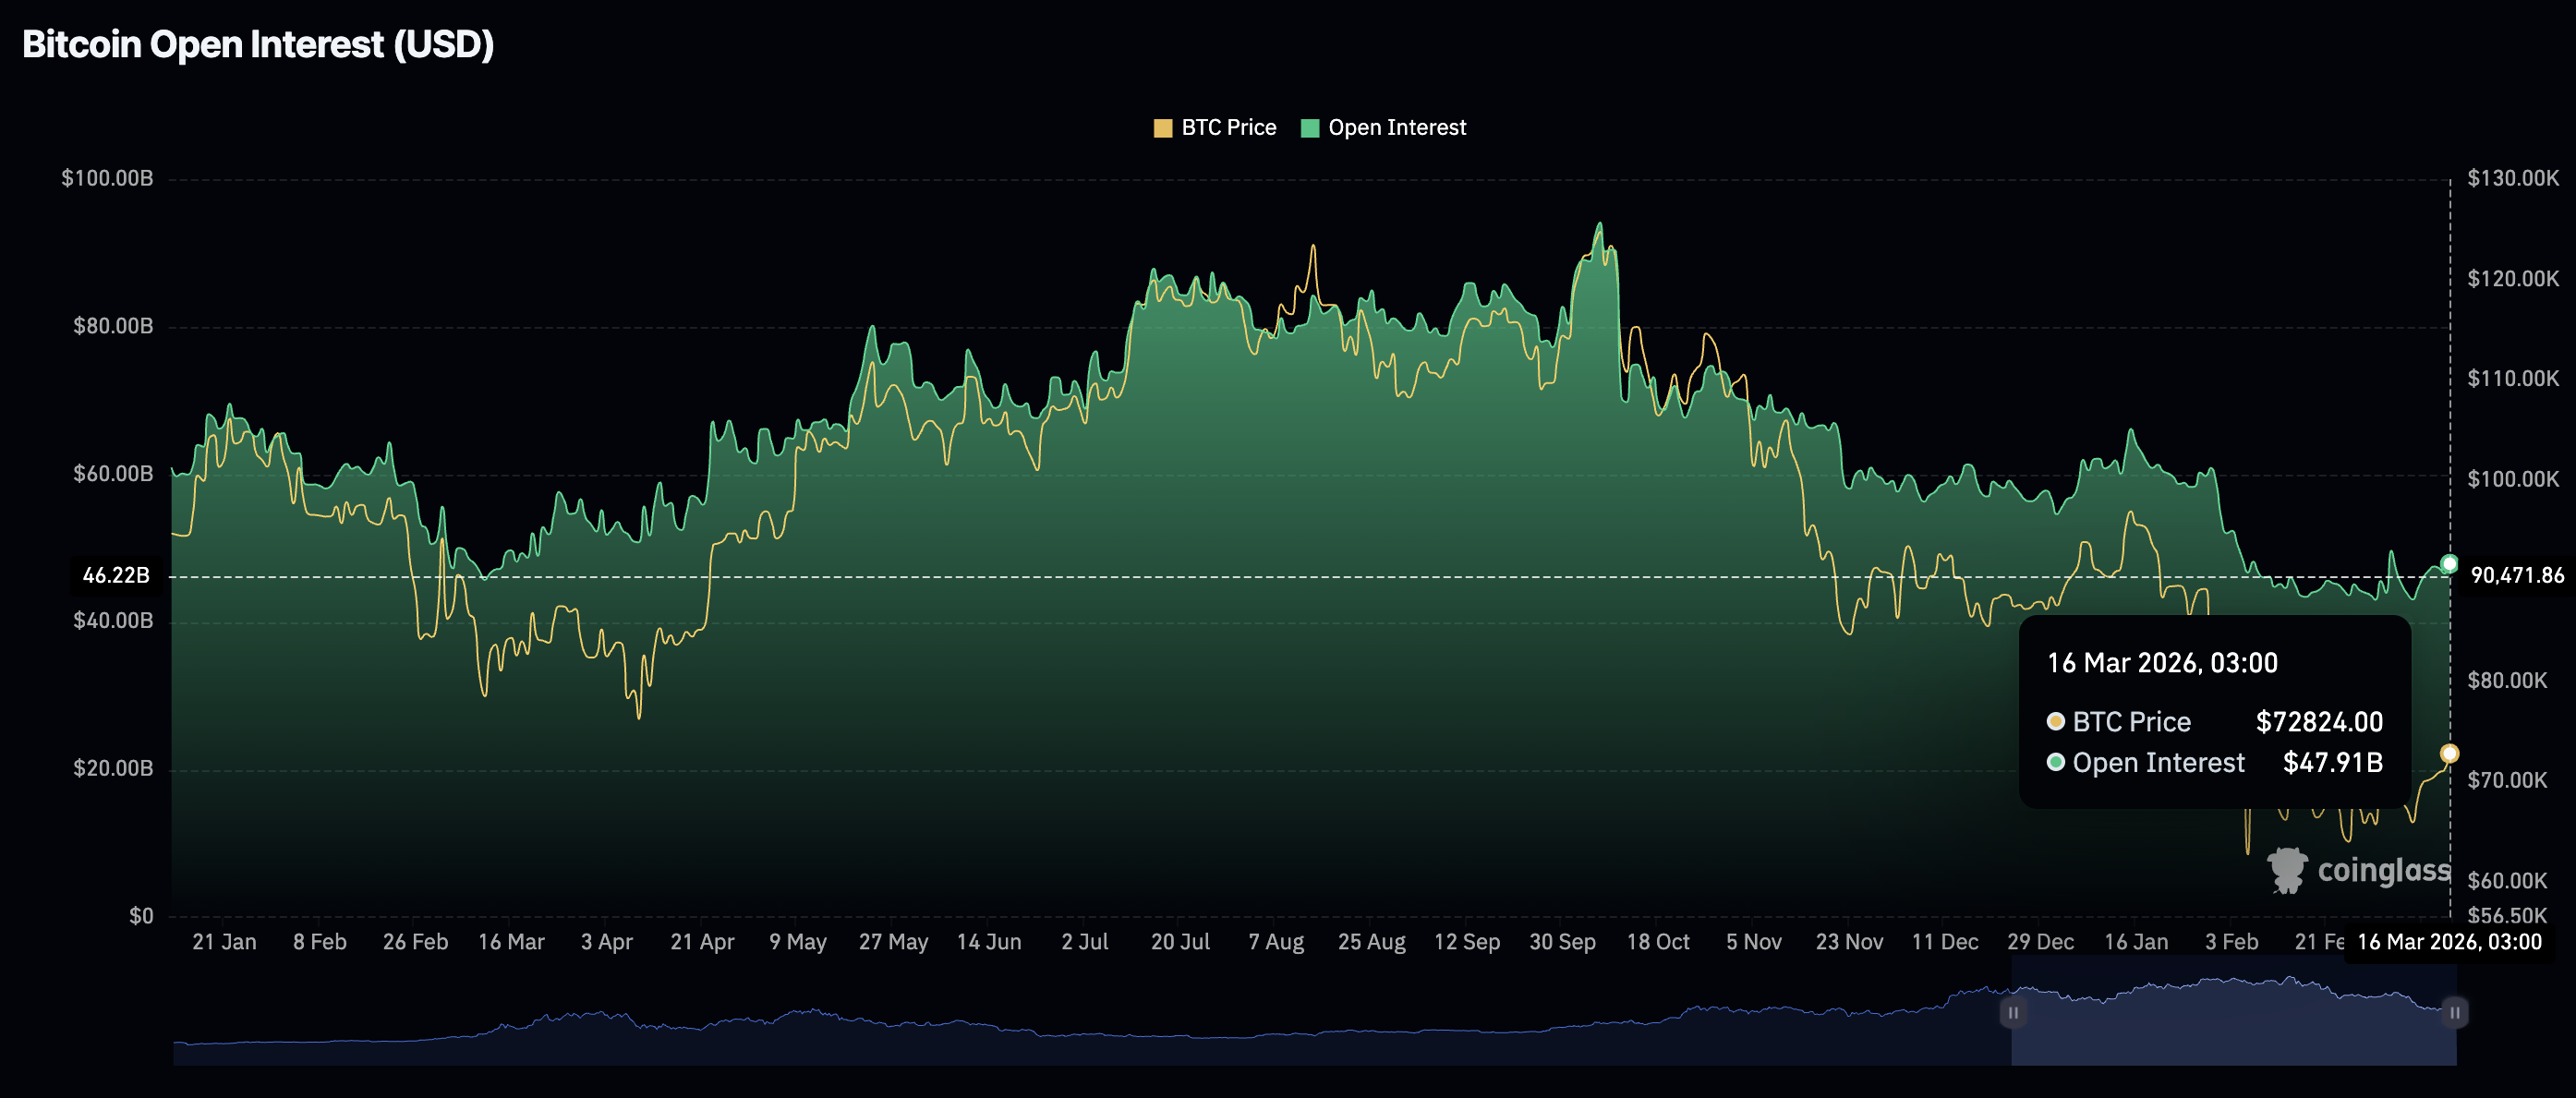
Task: Click the 30 Sep date on the x-axis
Action: coord(1562,942)
